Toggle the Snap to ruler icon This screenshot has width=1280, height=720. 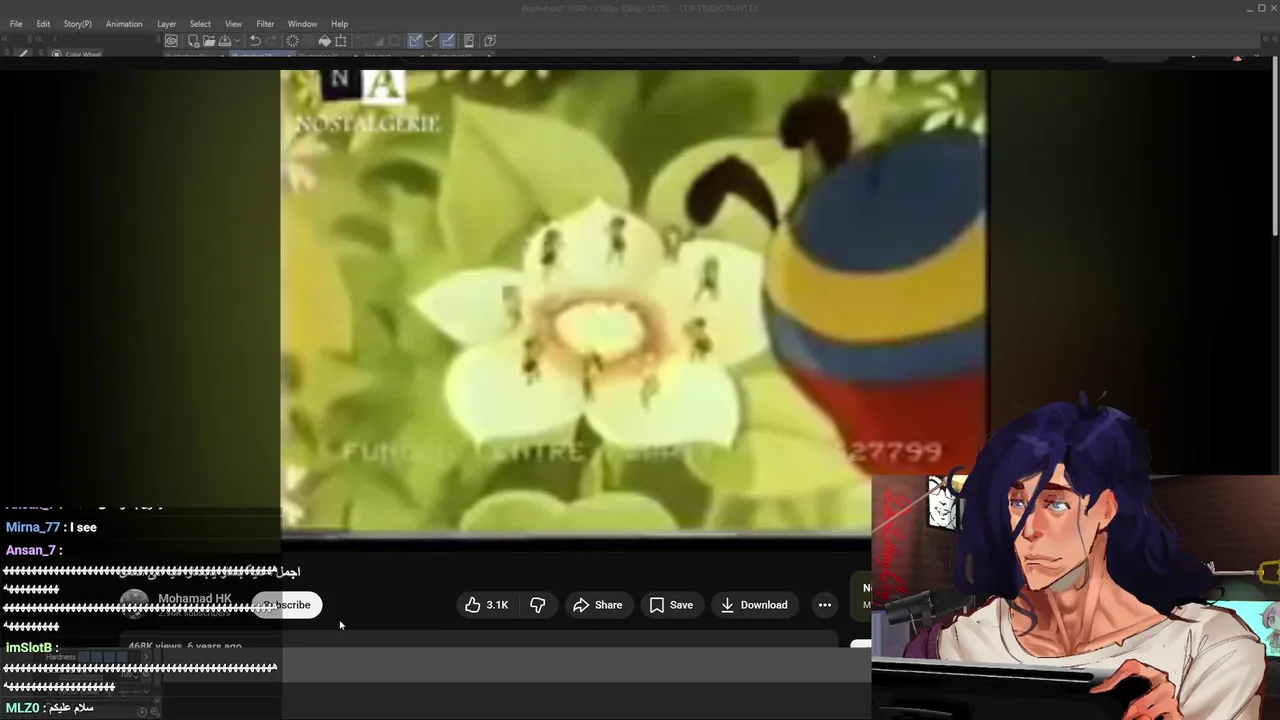click(415, 41)
